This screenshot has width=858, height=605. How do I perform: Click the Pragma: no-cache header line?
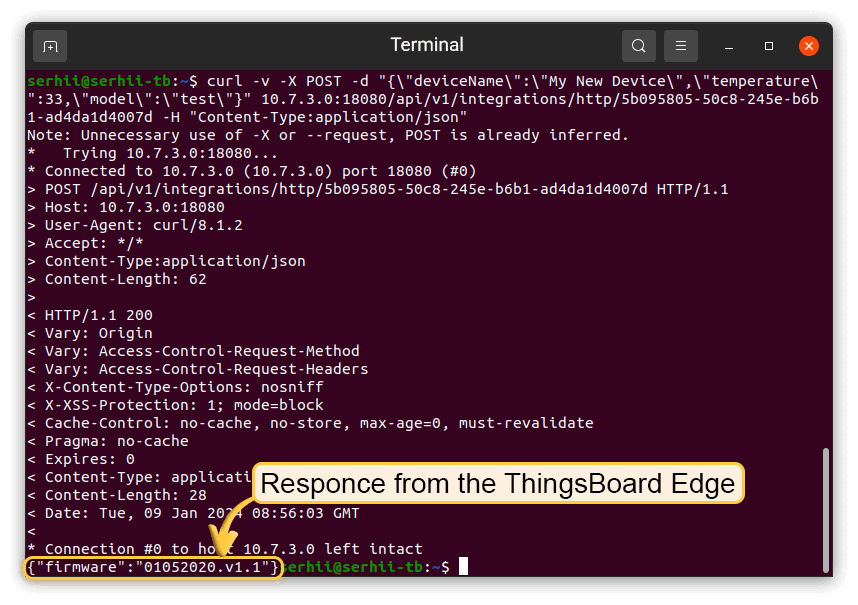coord(116,441)
